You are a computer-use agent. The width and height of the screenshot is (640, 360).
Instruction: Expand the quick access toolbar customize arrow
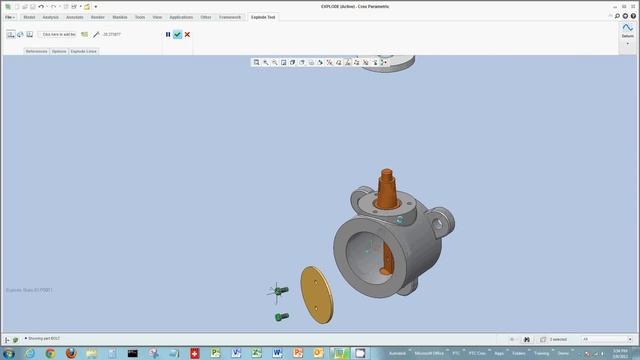[x=96, y=7]
